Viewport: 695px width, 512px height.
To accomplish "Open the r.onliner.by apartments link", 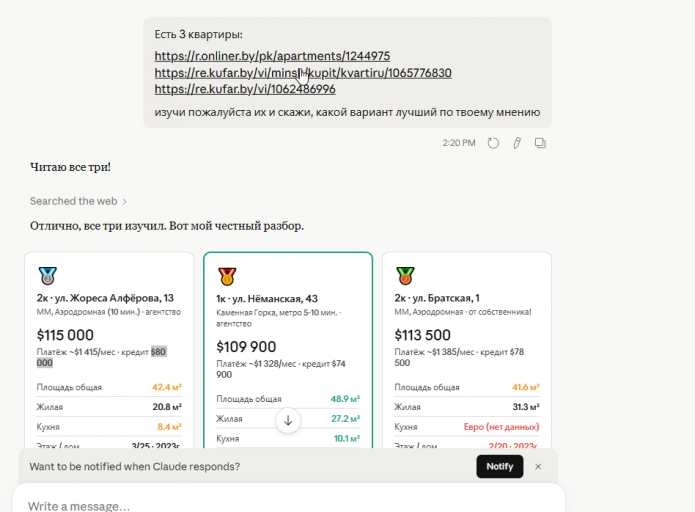I will pos(272,56).
